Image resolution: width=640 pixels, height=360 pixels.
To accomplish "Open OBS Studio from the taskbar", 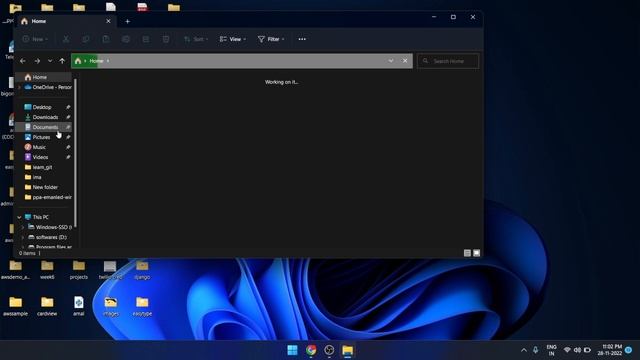I will point(329,350).
